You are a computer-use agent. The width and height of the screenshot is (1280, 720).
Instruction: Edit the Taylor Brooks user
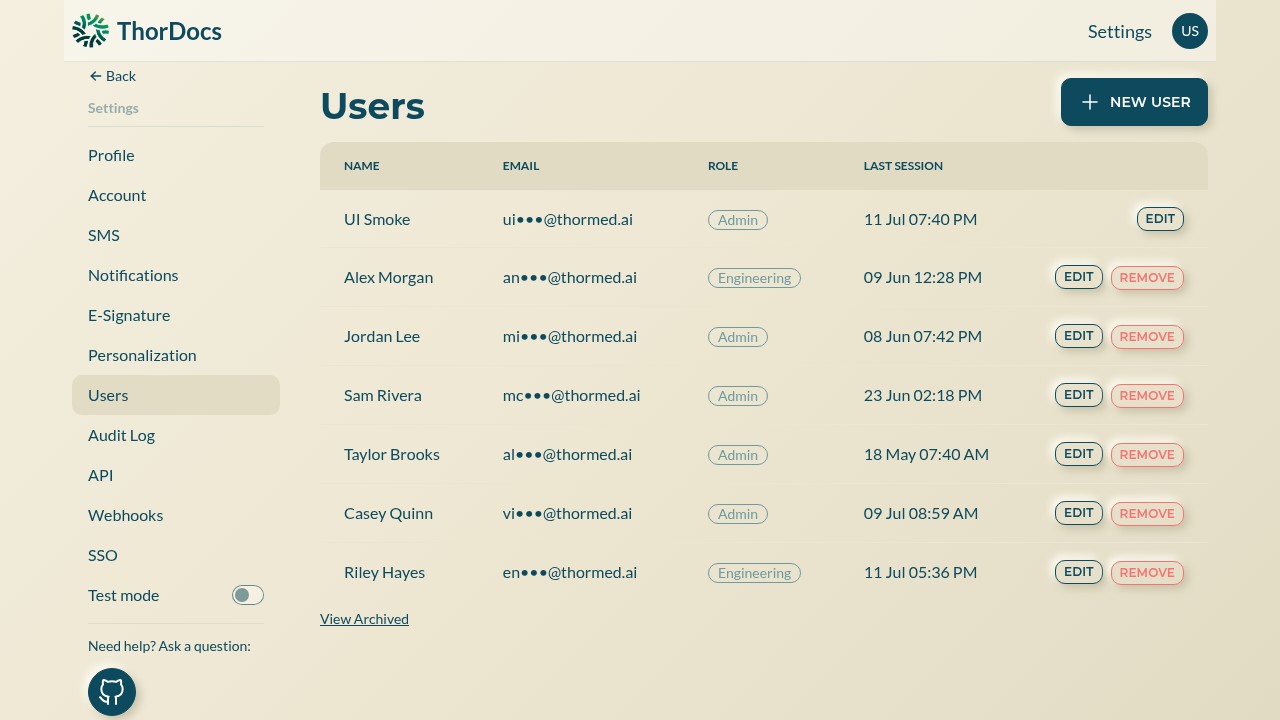(x=1079, y=454)
